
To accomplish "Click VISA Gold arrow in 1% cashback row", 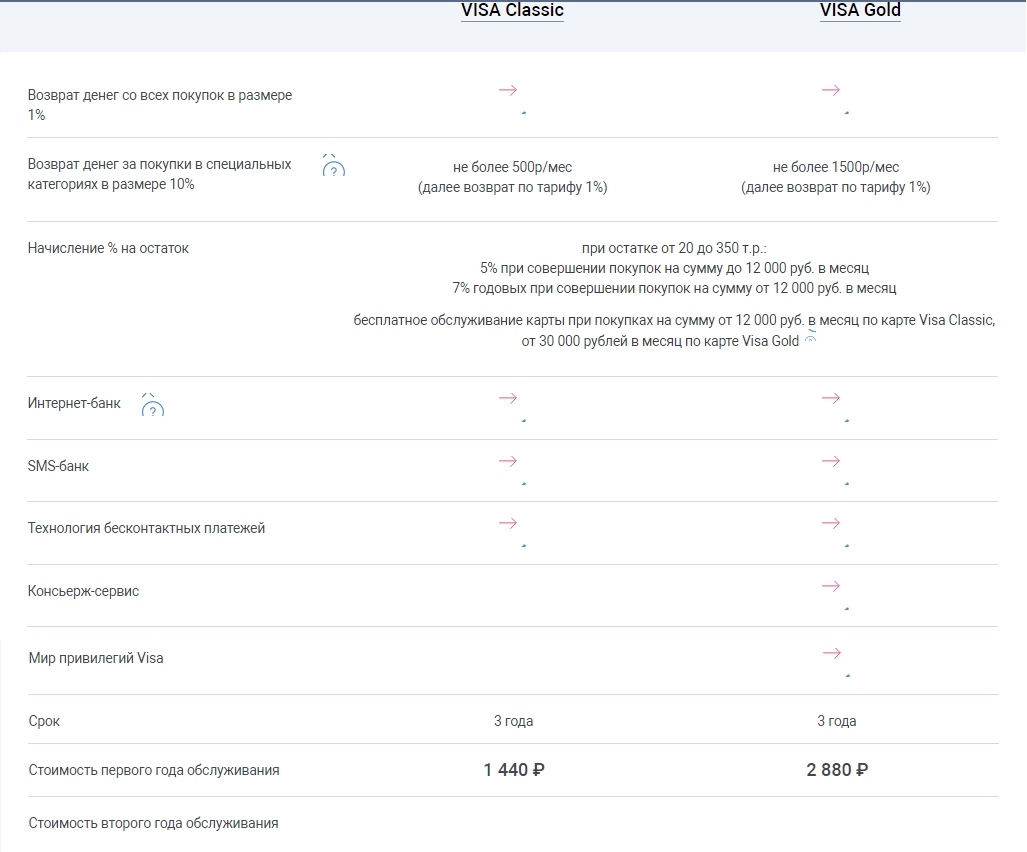I will 831,91.
